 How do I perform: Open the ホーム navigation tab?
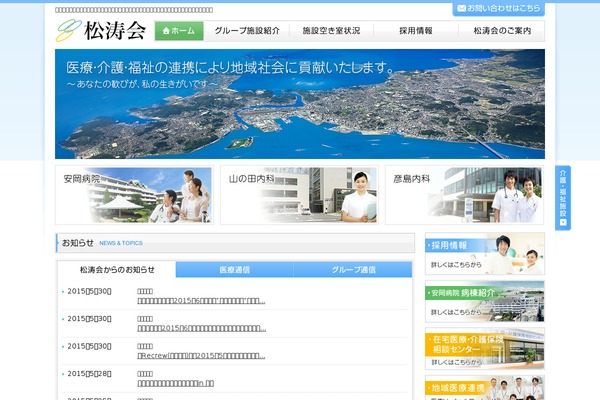[179, 31]
